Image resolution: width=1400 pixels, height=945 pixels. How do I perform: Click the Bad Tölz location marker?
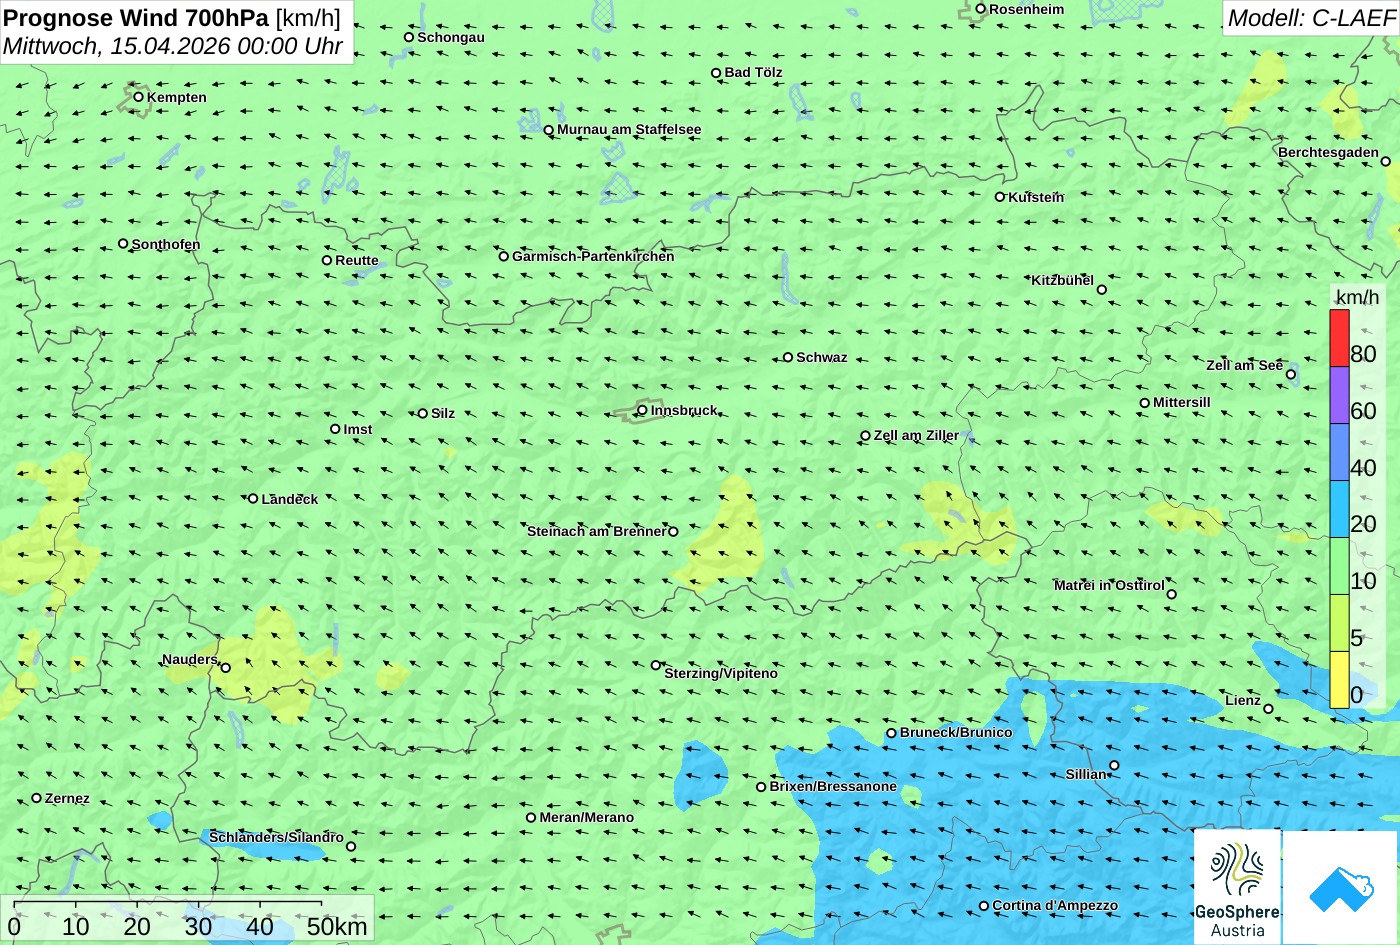click(716, 73)
